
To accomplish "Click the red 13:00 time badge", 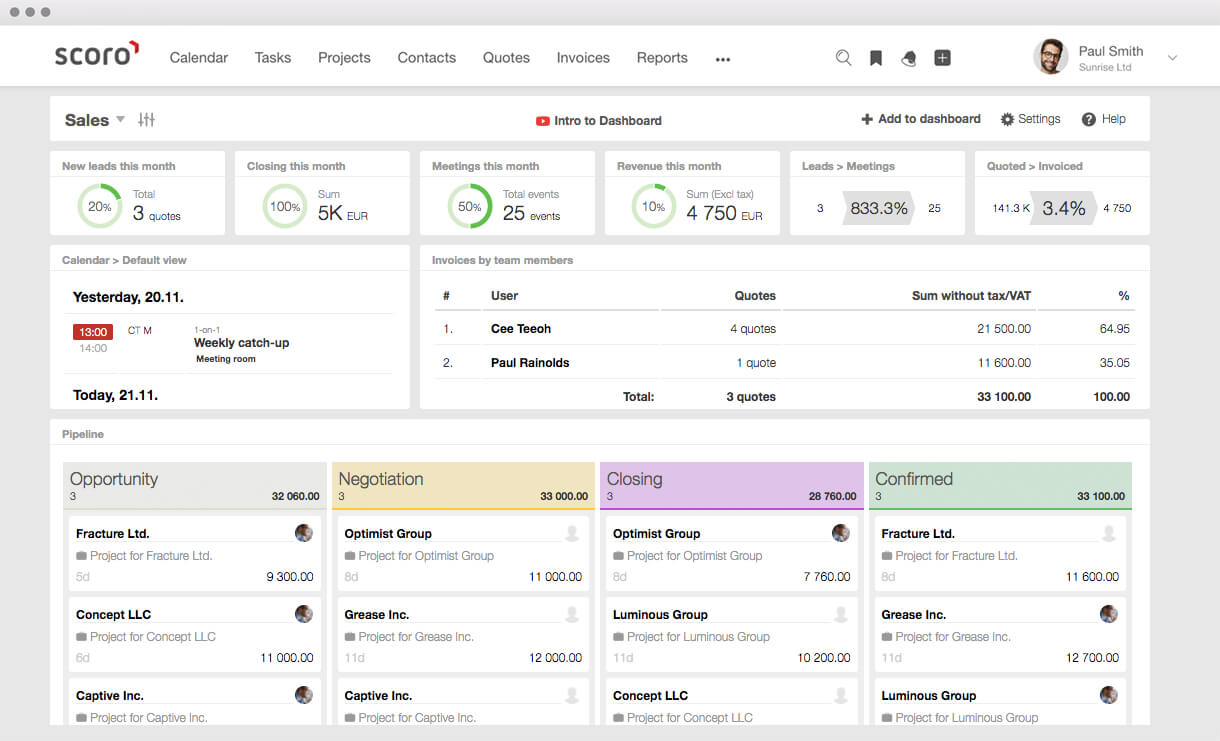I will 93,332.
